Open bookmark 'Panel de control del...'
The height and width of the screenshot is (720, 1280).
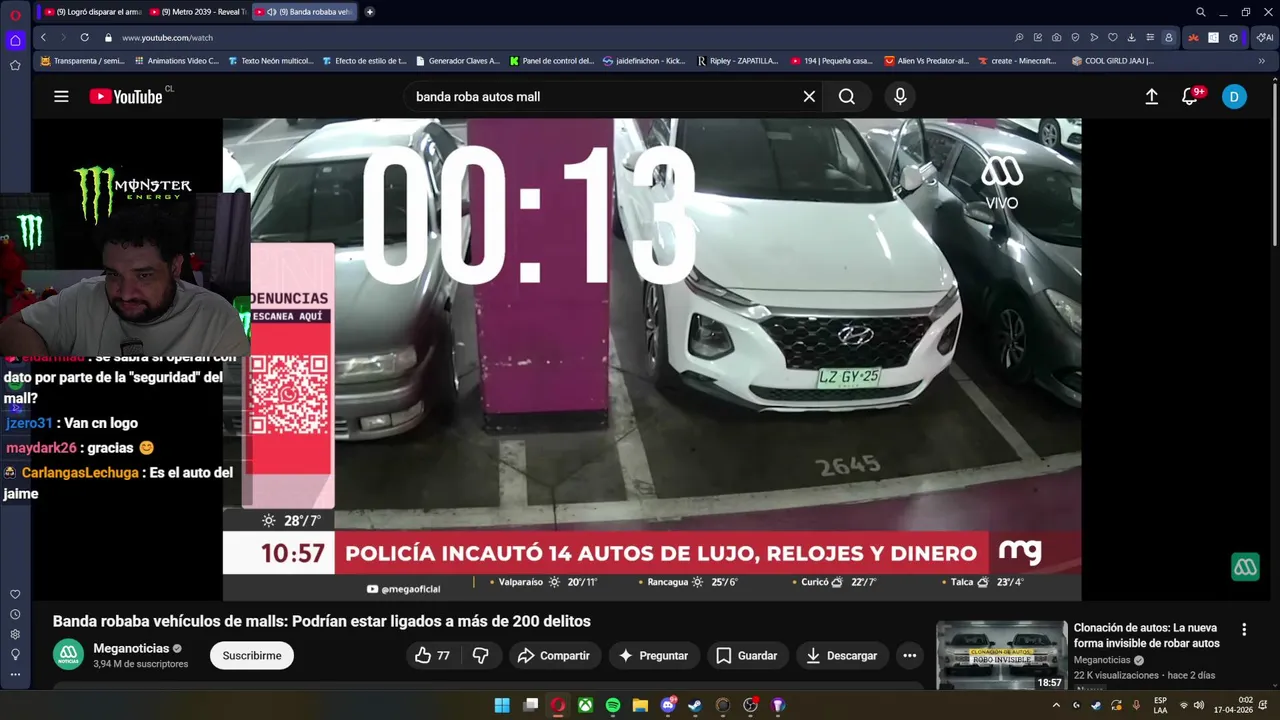(x=551, y=60)
